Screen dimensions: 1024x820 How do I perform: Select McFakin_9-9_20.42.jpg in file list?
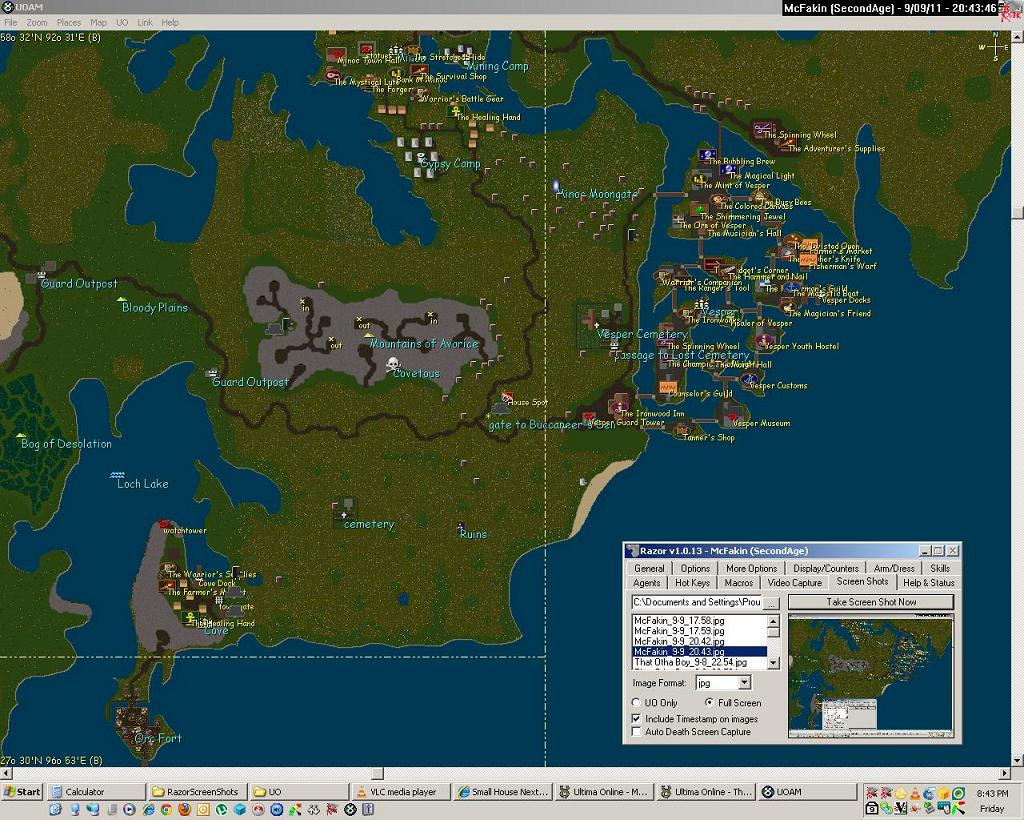pyautogui.click(x=679, y=641)
